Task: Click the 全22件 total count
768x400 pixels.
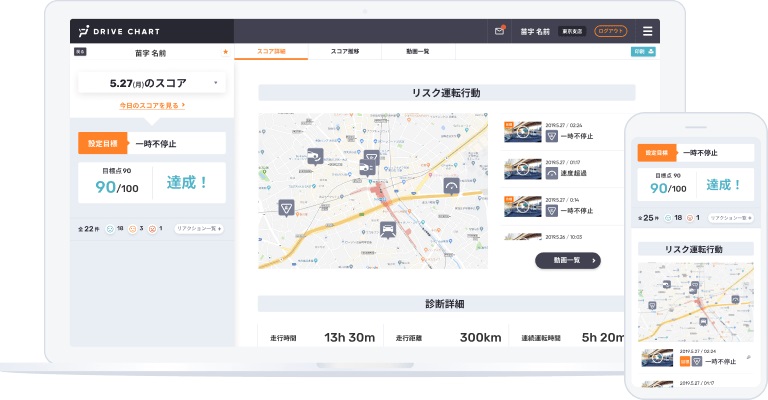Action: pyautogui.click(x=89, y=229)
